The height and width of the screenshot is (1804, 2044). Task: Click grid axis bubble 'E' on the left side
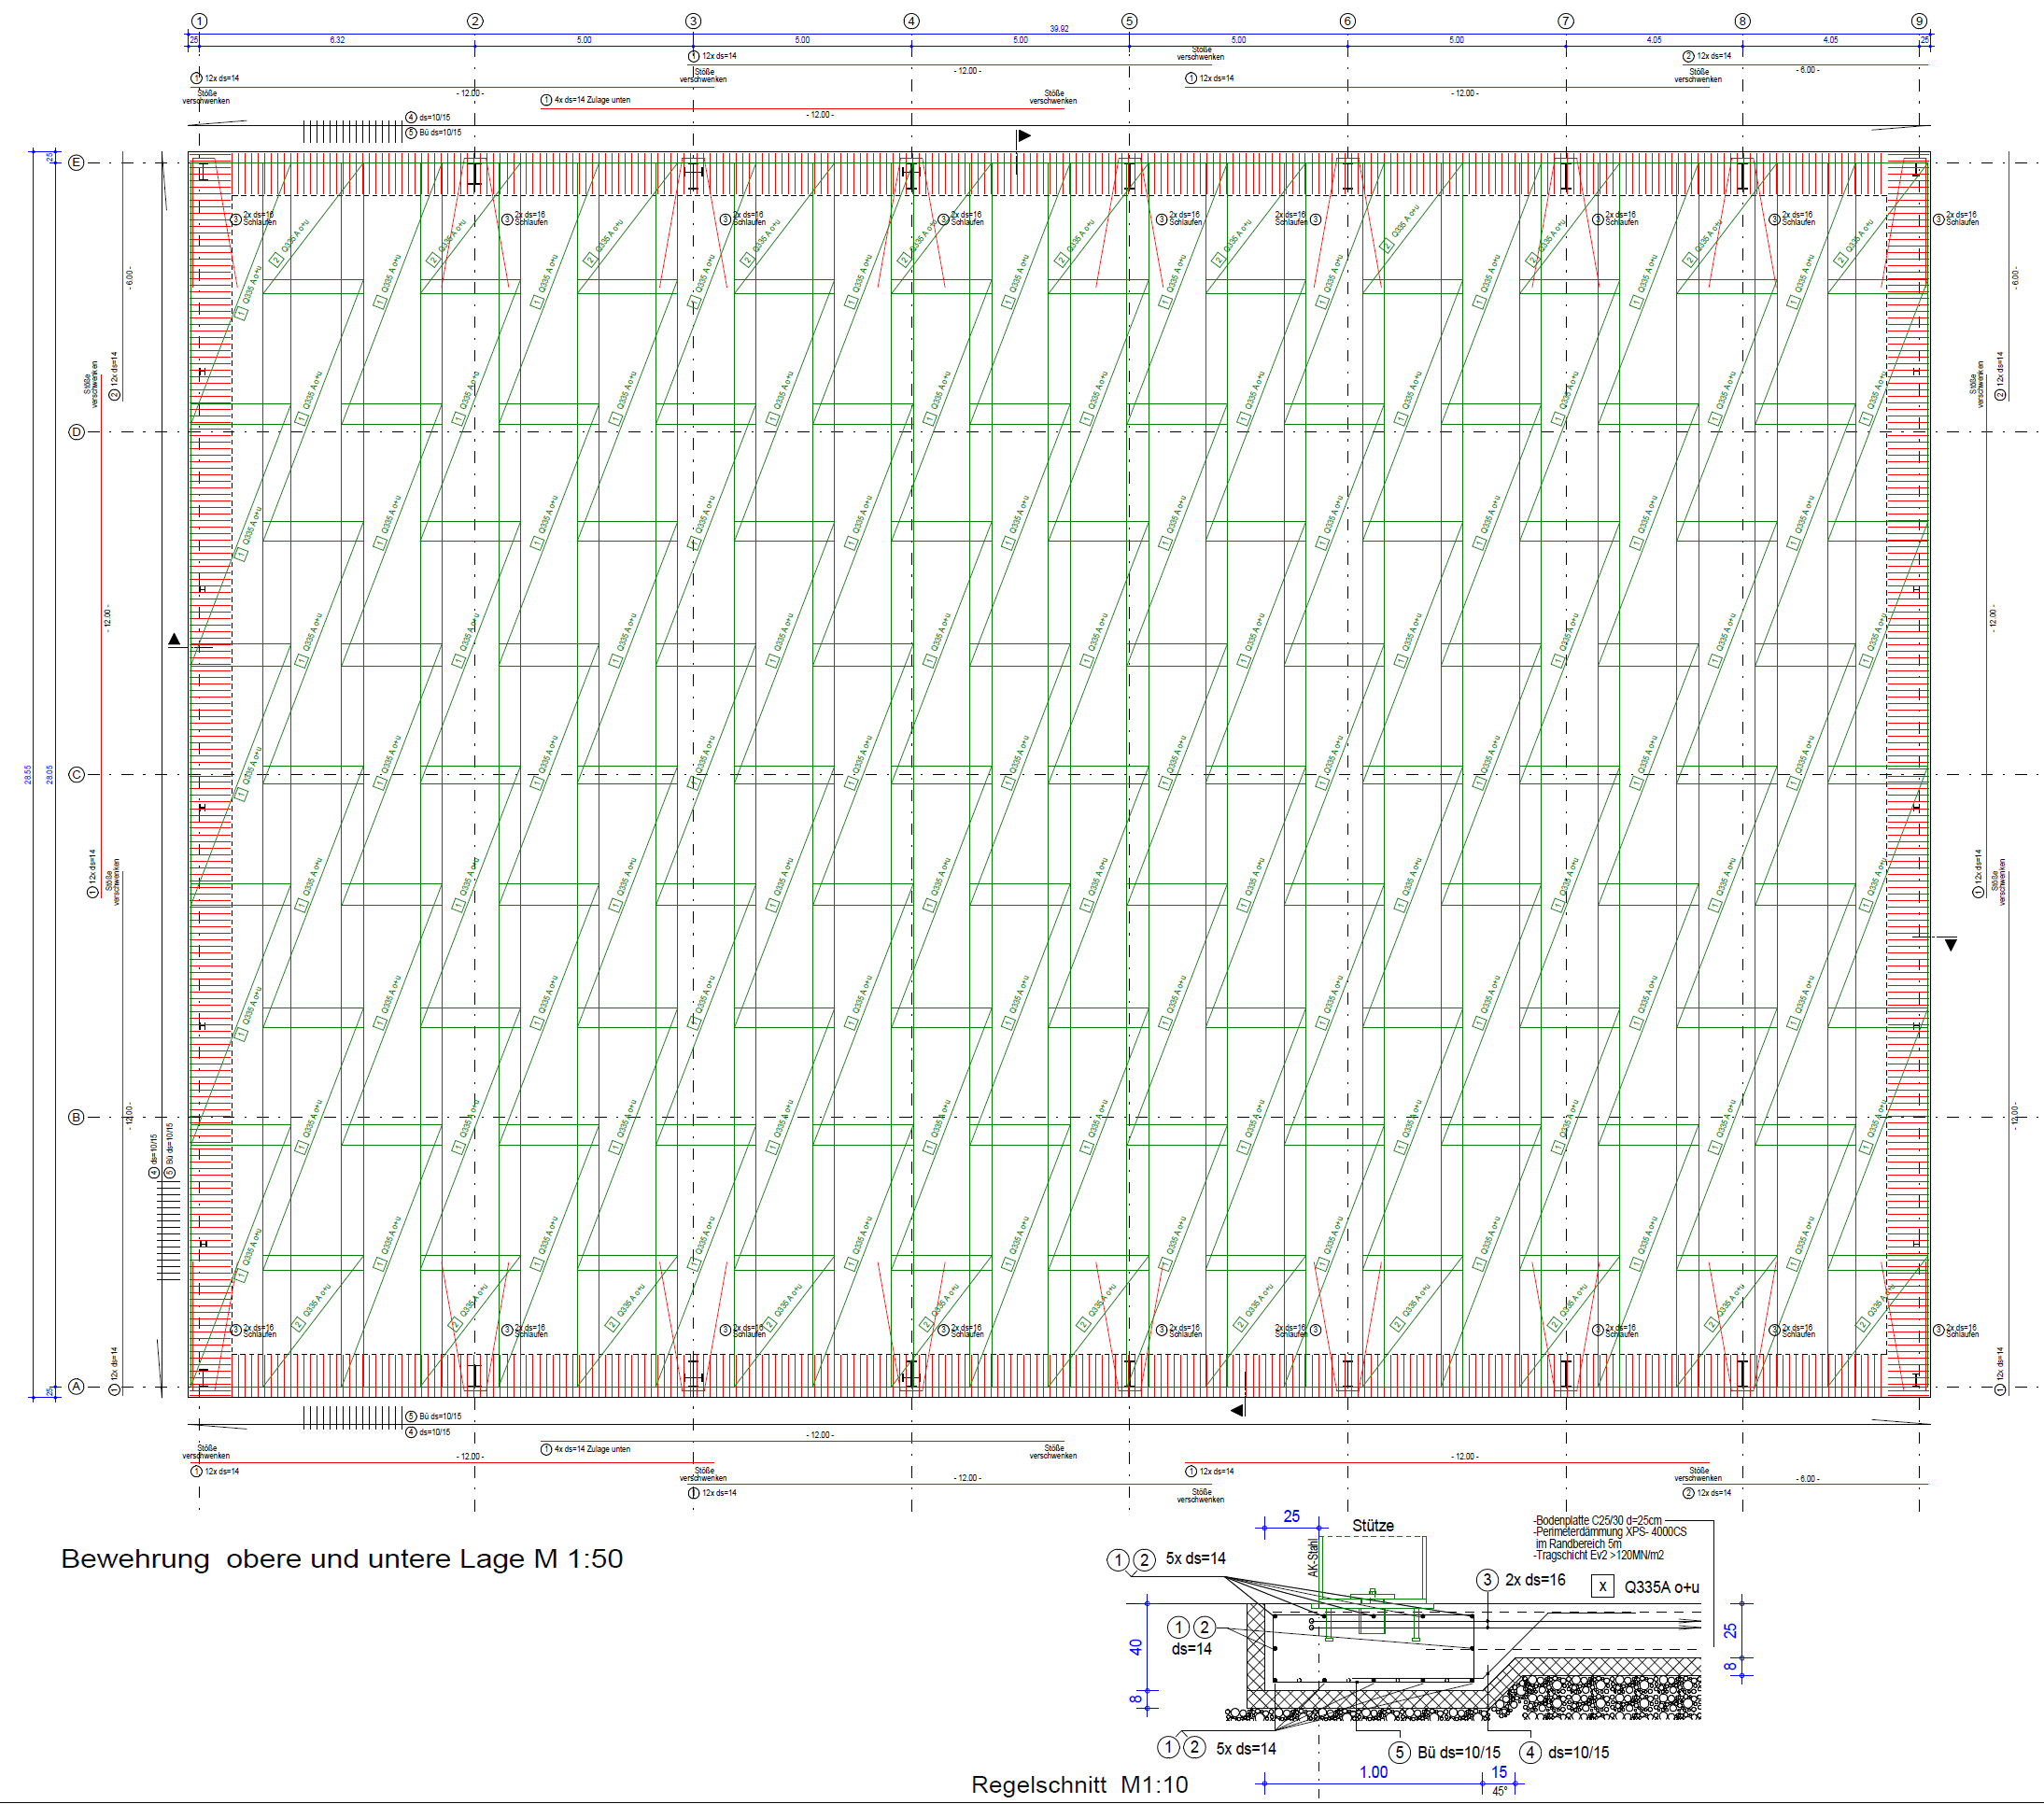tap(76, 162)
